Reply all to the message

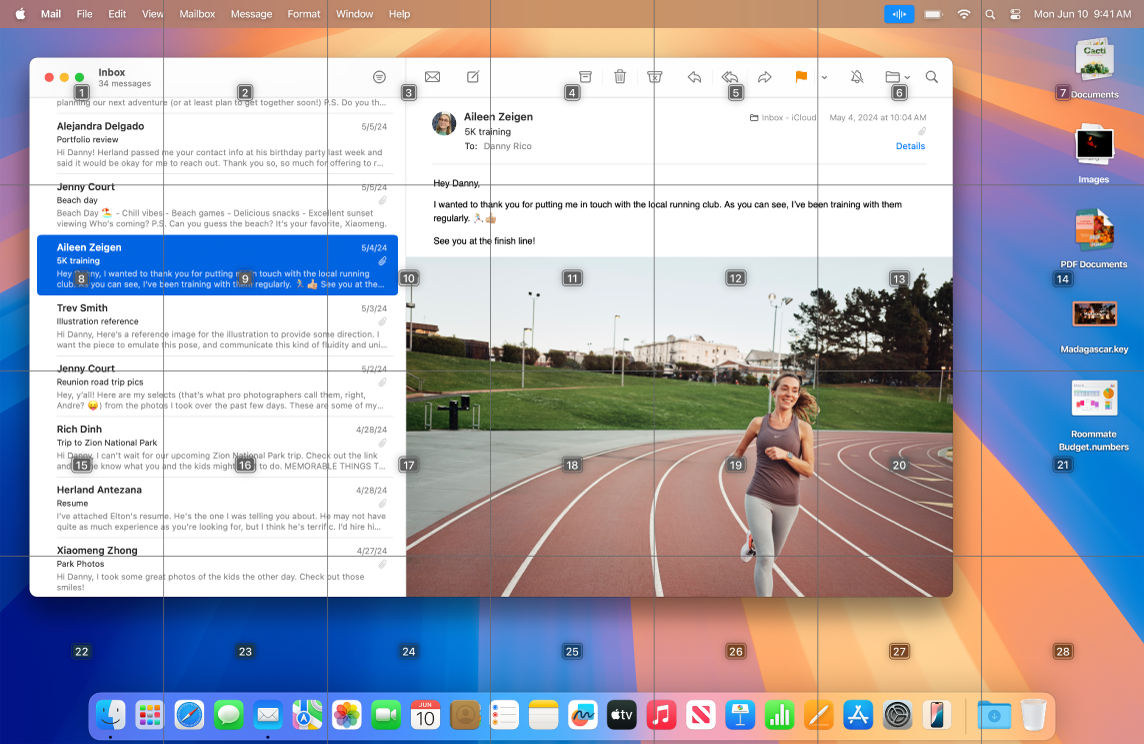pos(729,76)
